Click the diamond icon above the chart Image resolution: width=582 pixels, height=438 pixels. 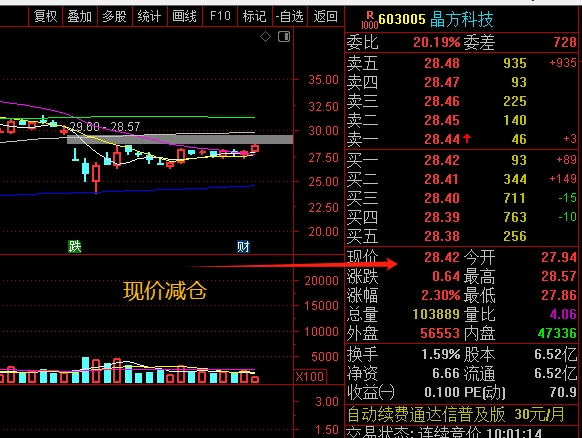265,37
